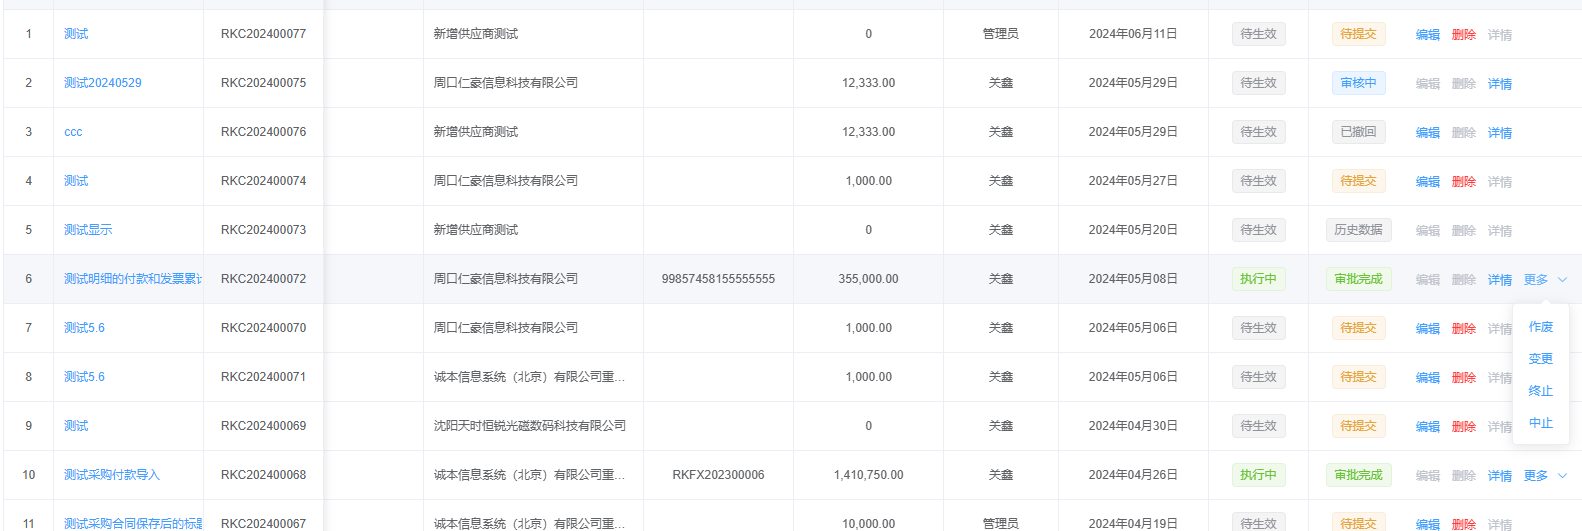The image size is (1582, 531).
Task: Edit contract RKC202400076 using 编辑
Action: [1427, 133]
